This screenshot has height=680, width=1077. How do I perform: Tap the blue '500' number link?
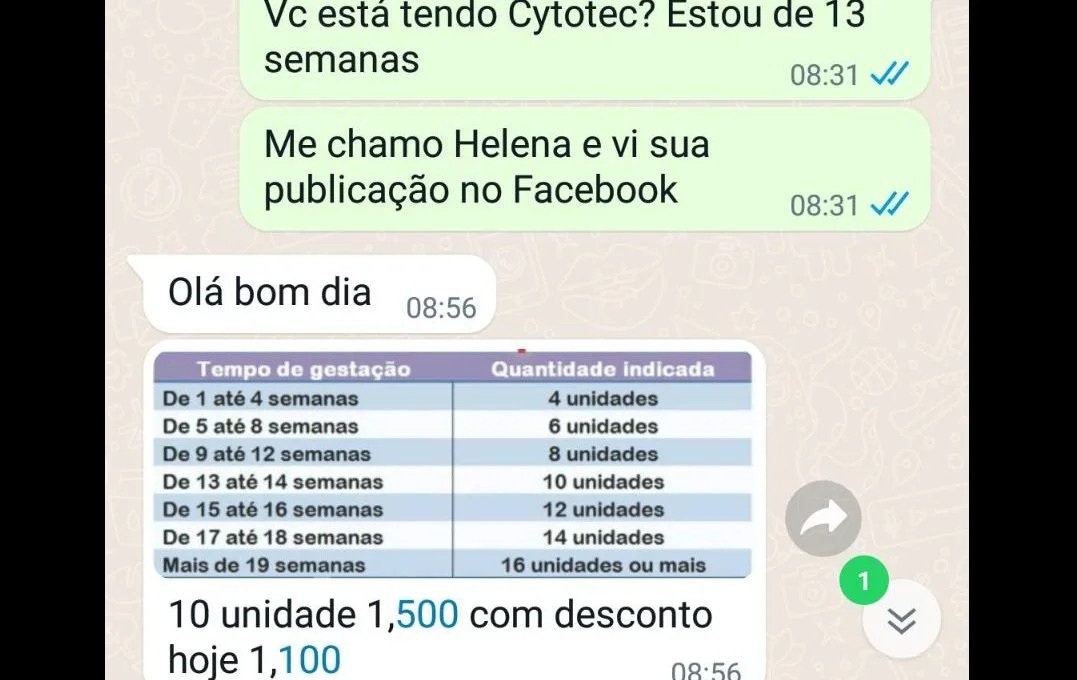point(427,614)
